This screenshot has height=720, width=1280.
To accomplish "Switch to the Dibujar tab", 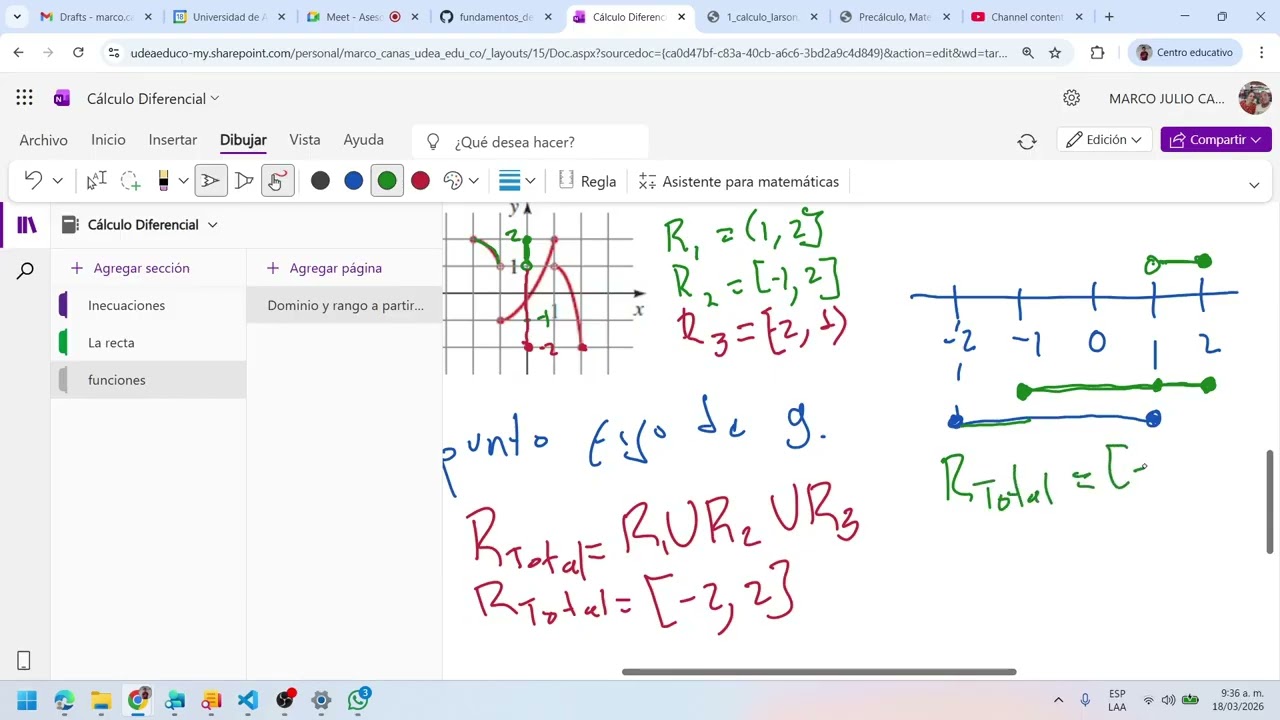I will point(243,140).
